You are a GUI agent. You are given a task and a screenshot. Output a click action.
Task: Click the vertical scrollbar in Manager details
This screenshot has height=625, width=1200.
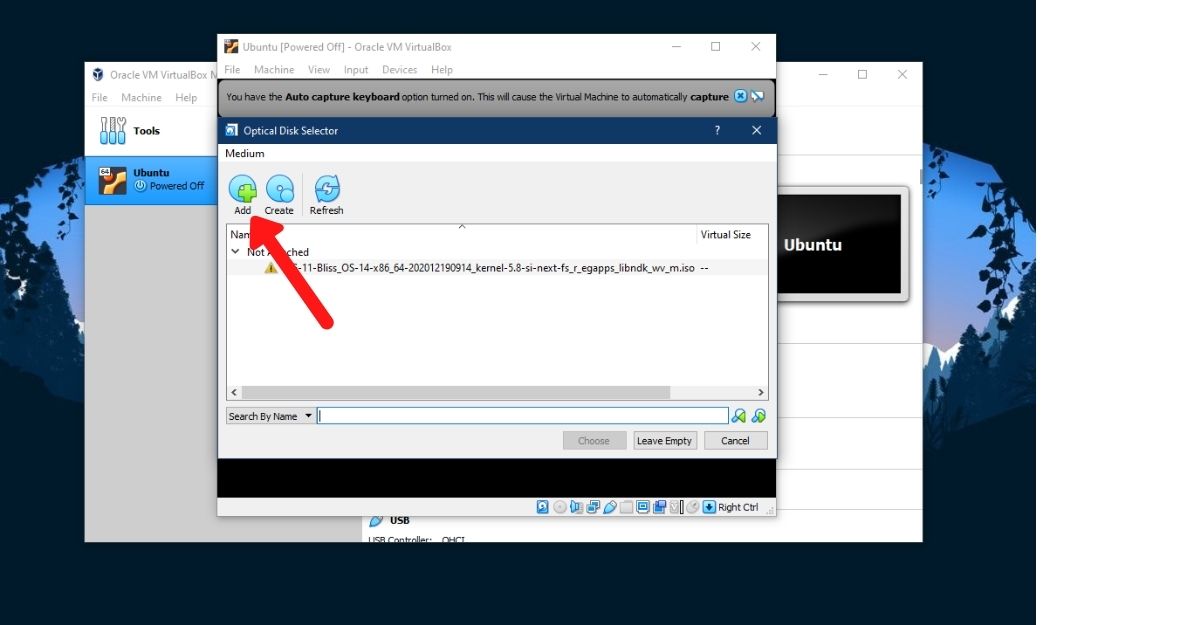pos(921,177)
